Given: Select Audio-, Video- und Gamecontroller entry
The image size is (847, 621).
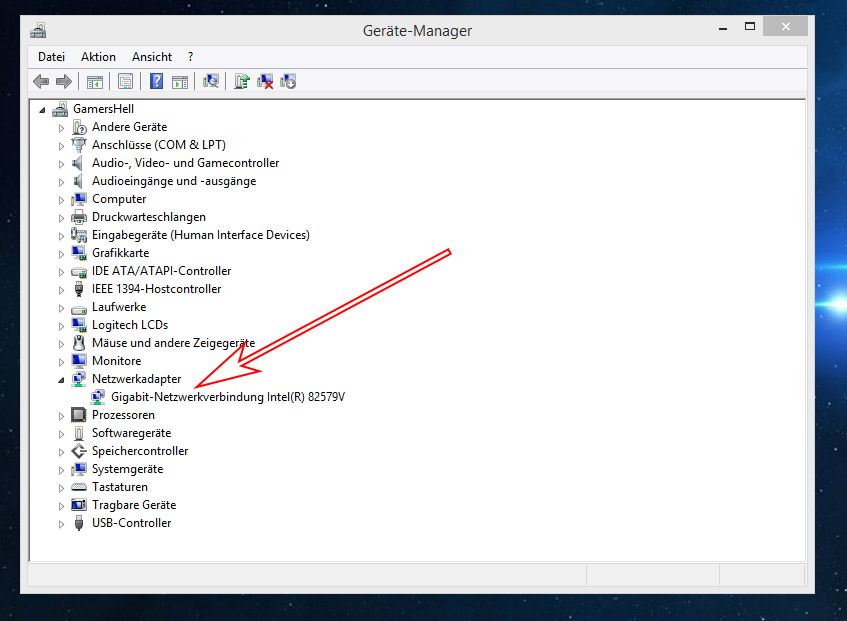Looking at the screenshot, I should [x=185, y=163].
